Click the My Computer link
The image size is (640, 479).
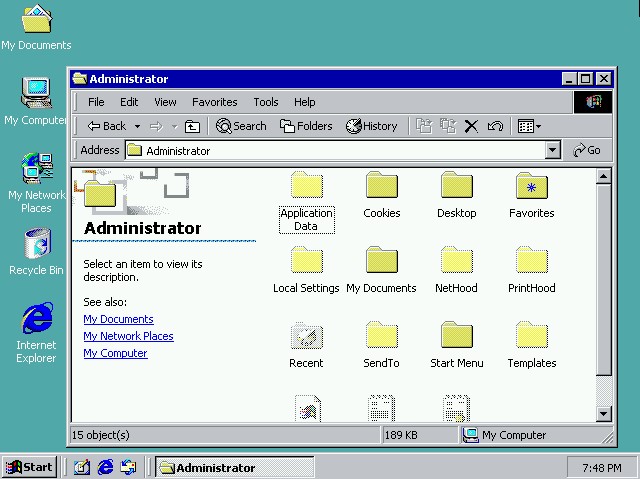(116, 353)
